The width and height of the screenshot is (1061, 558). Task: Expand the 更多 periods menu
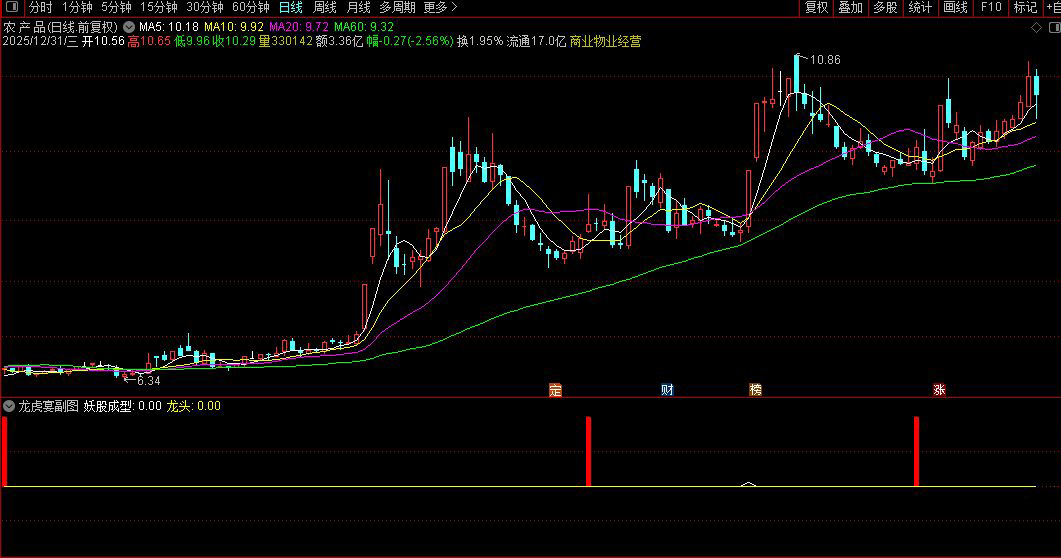tap(441, 7)
